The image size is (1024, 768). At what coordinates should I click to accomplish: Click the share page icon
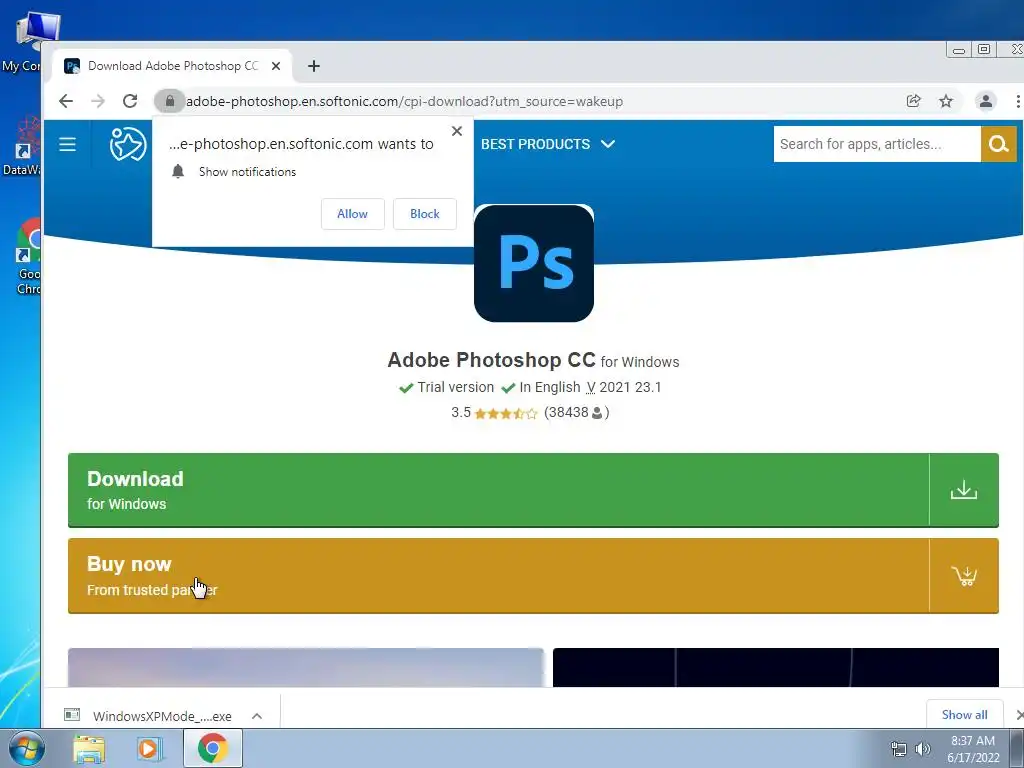(x=914, y=101)
